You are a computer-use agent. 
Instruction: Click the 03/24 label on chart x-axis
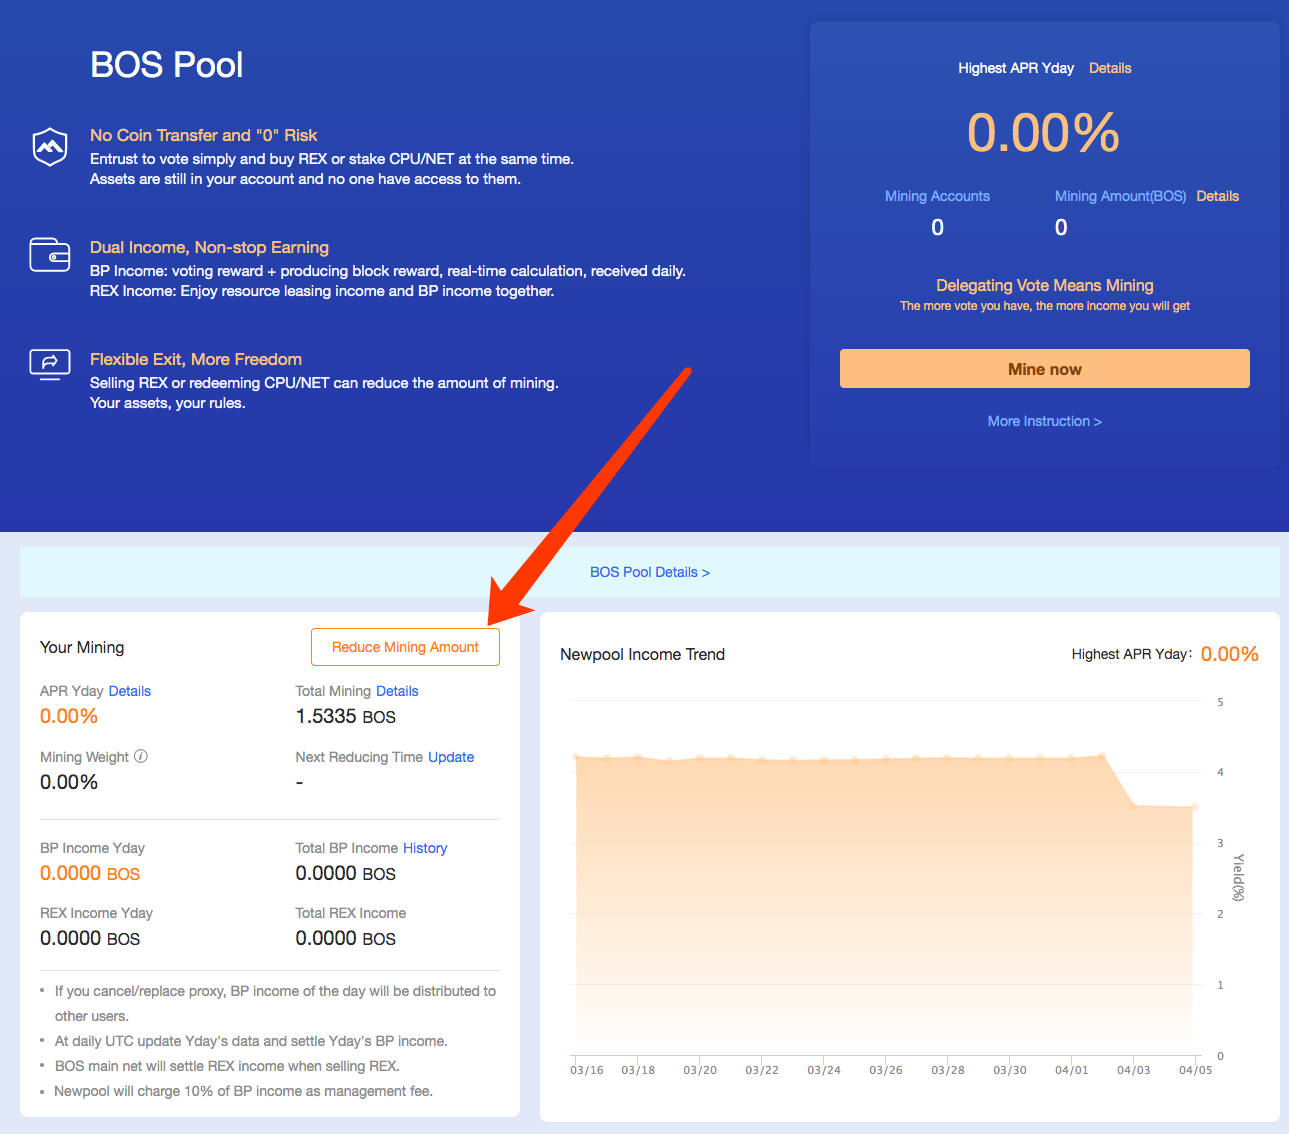point(824,1070)
